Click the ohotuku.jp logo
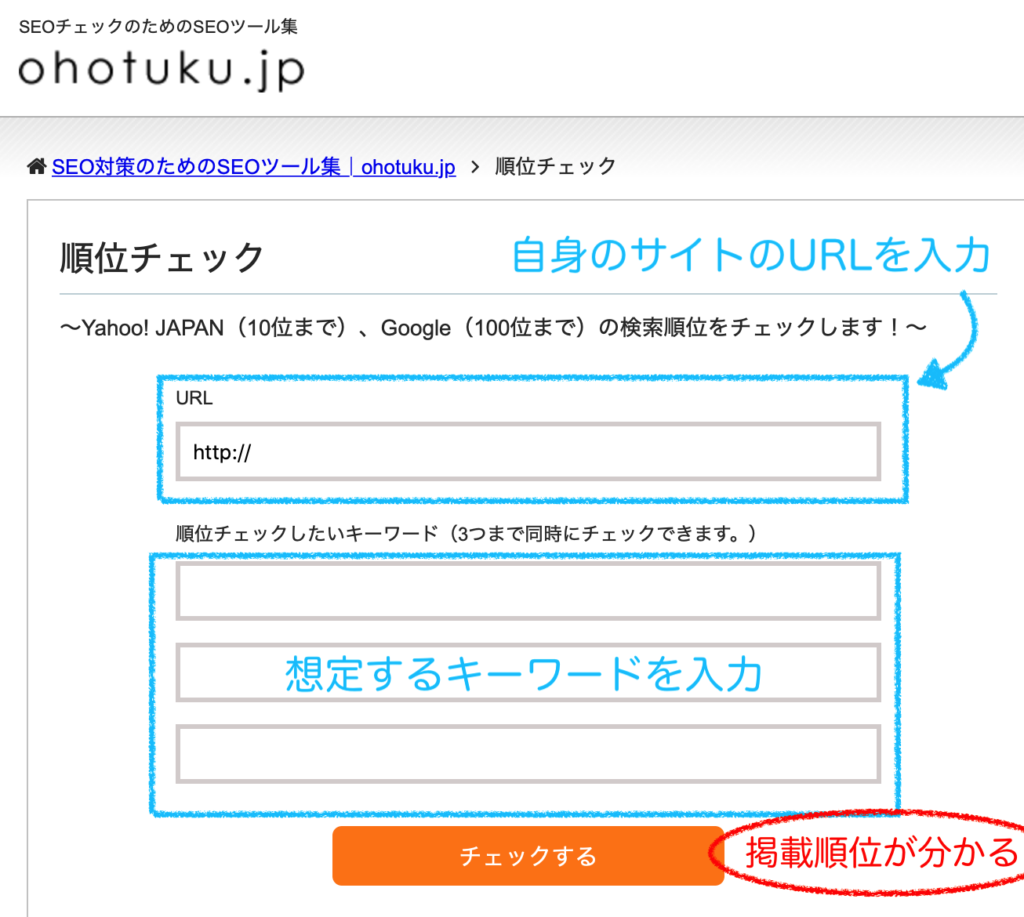Screen dimensions: 1024x917 pos(161,69)
